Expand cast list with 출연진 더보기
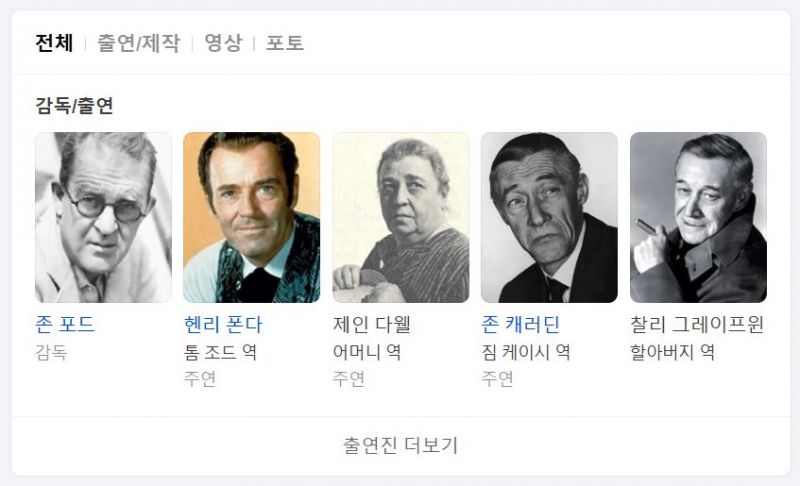 point(400,445)
